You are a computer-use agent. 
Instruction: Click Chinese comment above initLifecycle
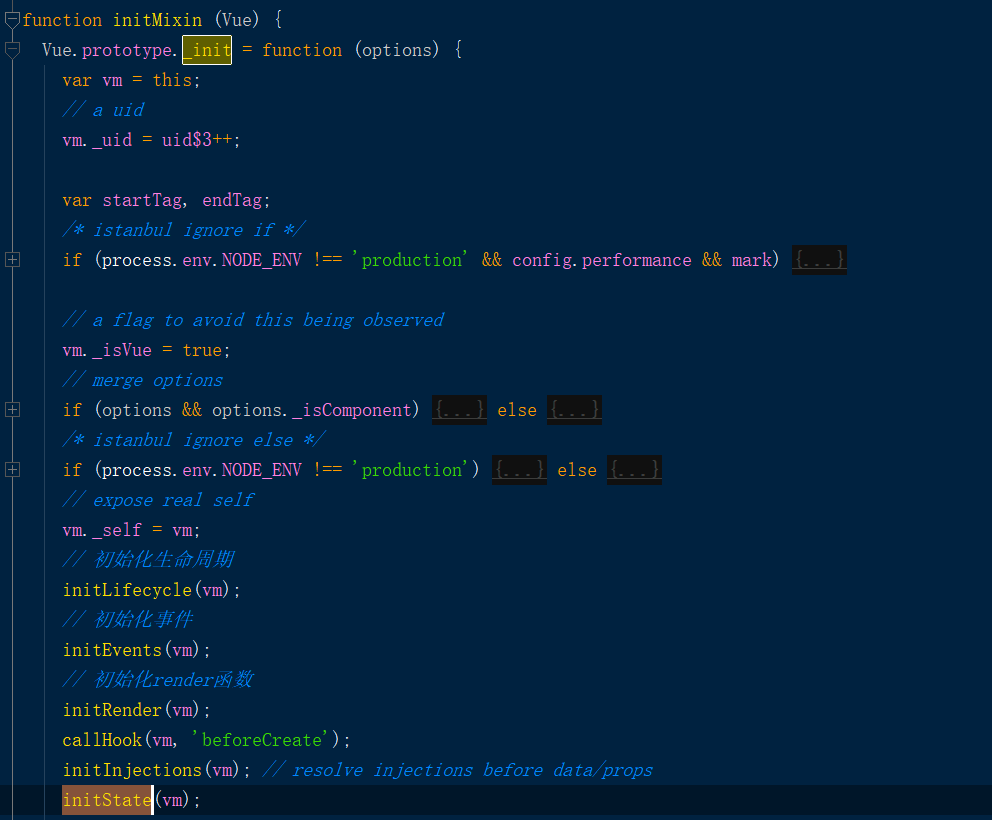click(149, 559)
